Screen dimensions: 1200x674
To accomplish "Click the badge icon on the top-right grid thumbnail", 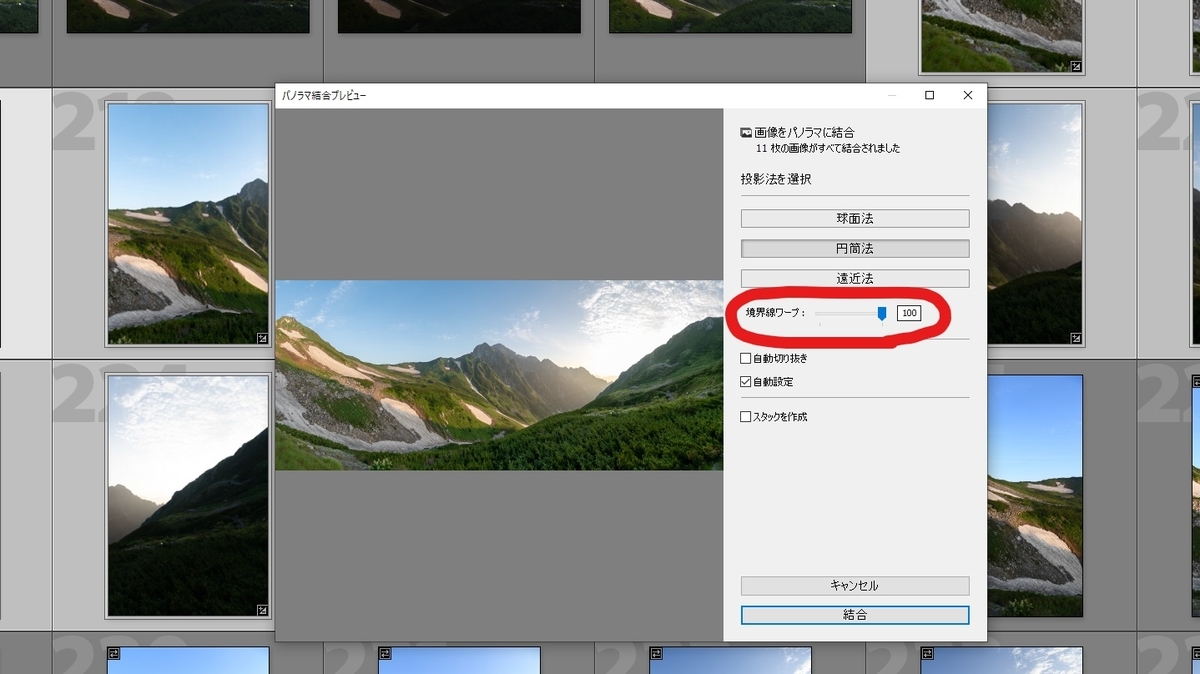I will click(1076, 67).
